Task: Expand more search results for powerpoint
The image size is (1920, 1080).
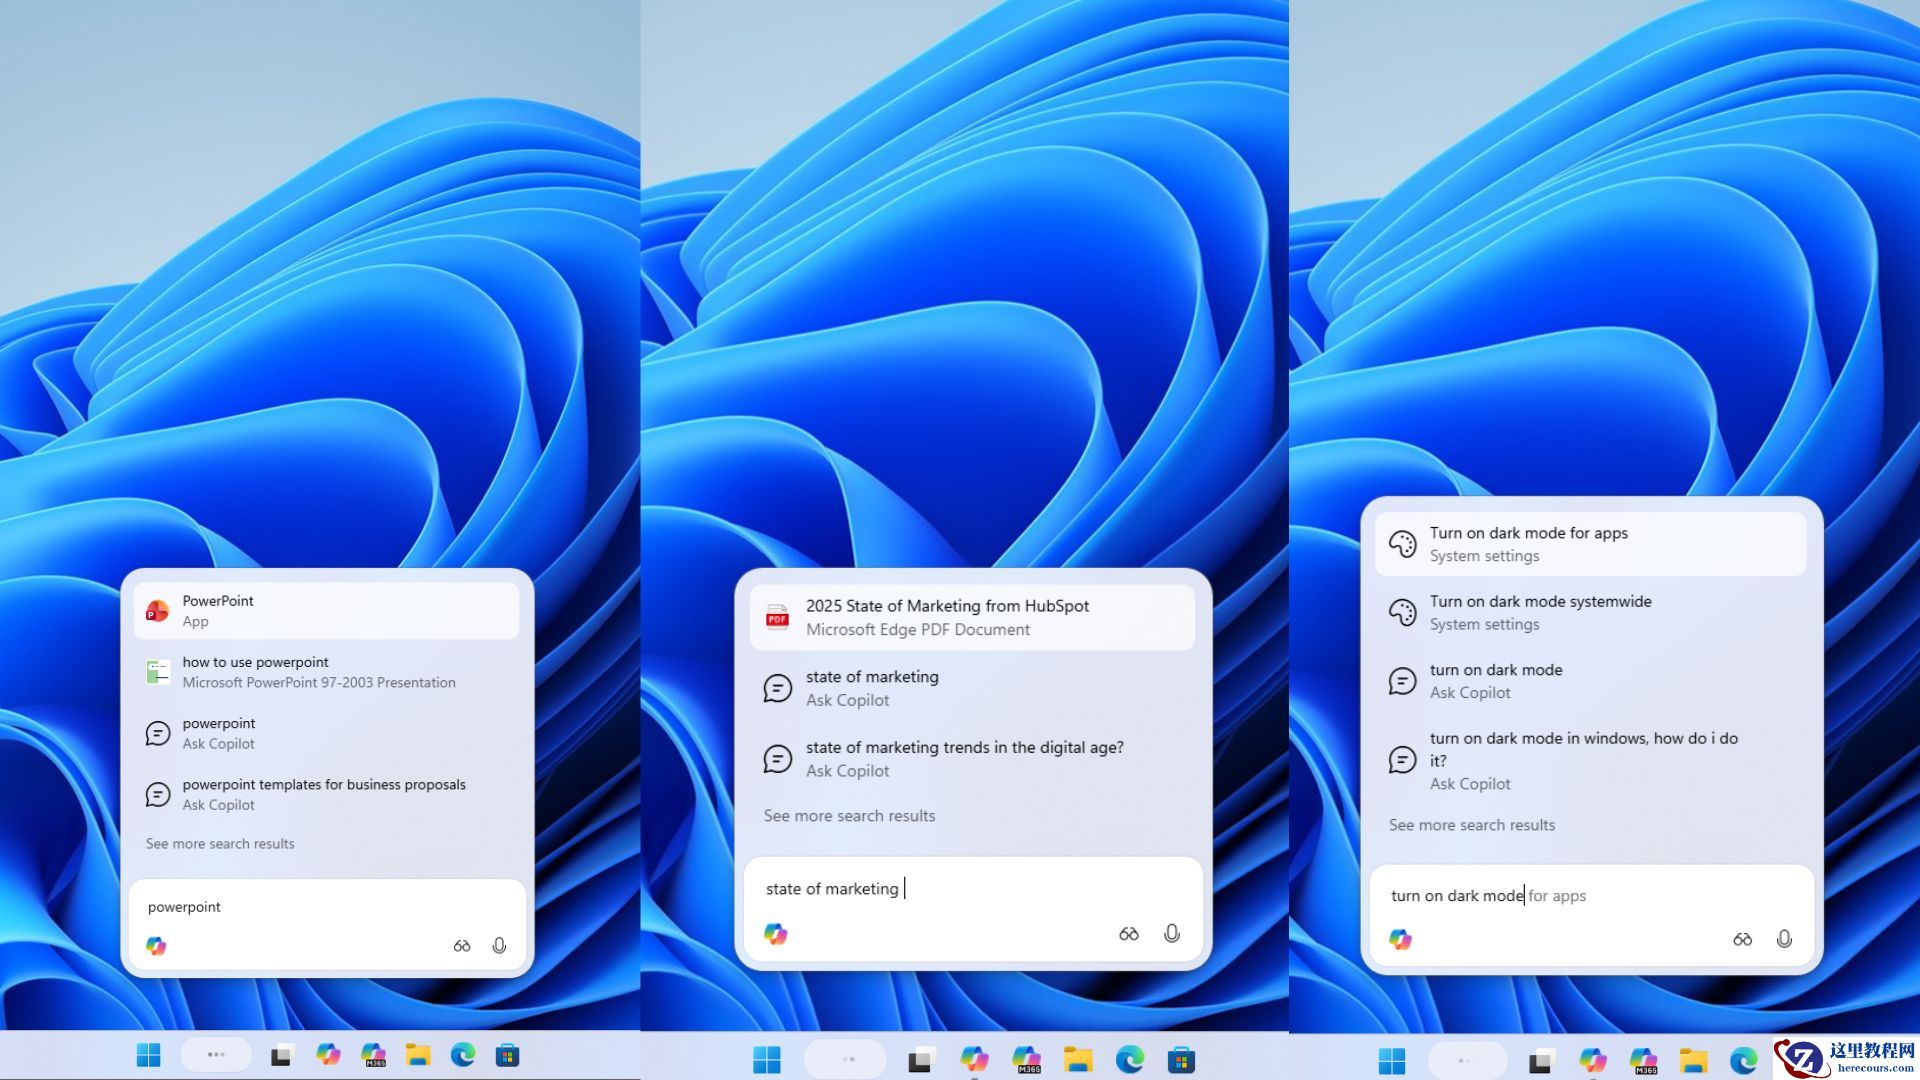Action: pyautogui.click(x=220, y=843)
